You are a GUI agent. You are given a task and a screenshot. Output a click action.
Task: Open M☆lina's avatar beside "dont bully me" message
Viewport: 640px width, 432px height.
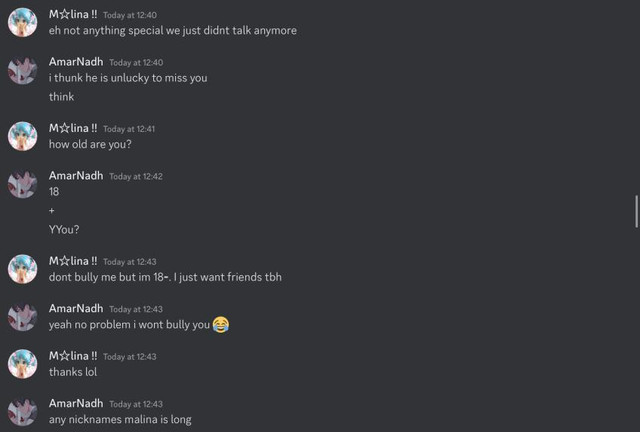point(22,269)
